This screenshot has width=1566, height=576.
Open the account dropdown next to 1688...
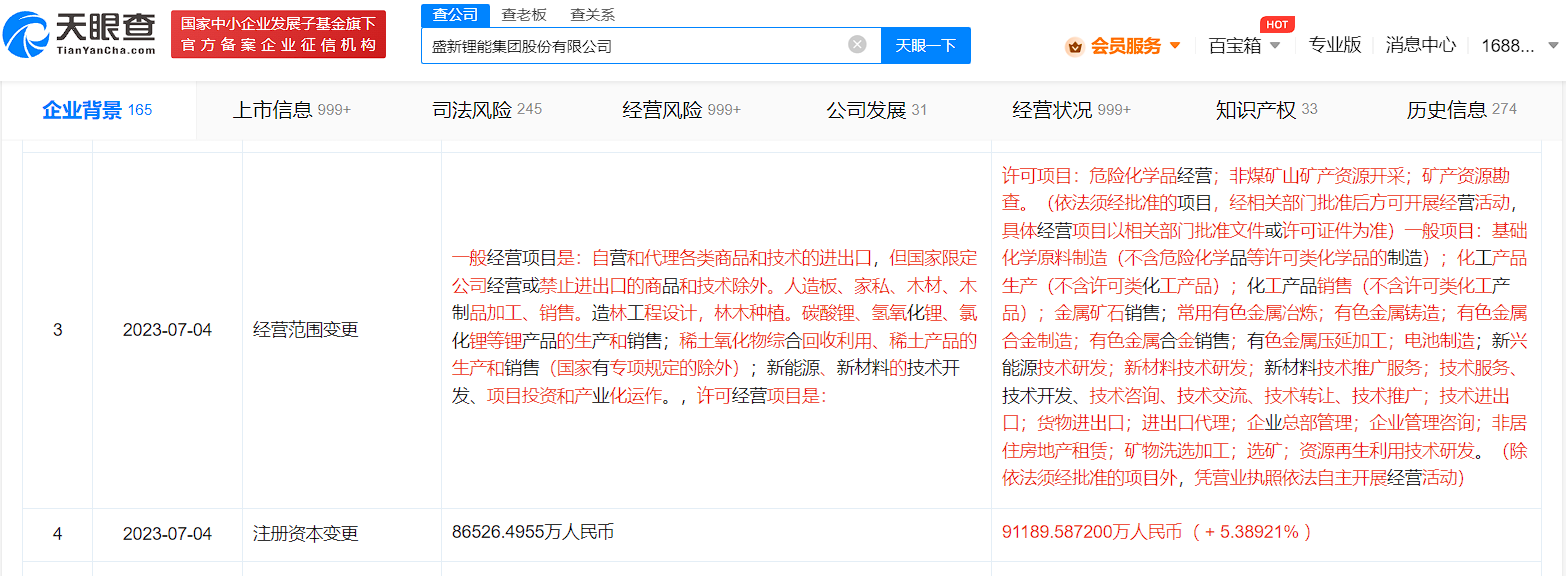pyautogui.click(x=1553, y=46)
